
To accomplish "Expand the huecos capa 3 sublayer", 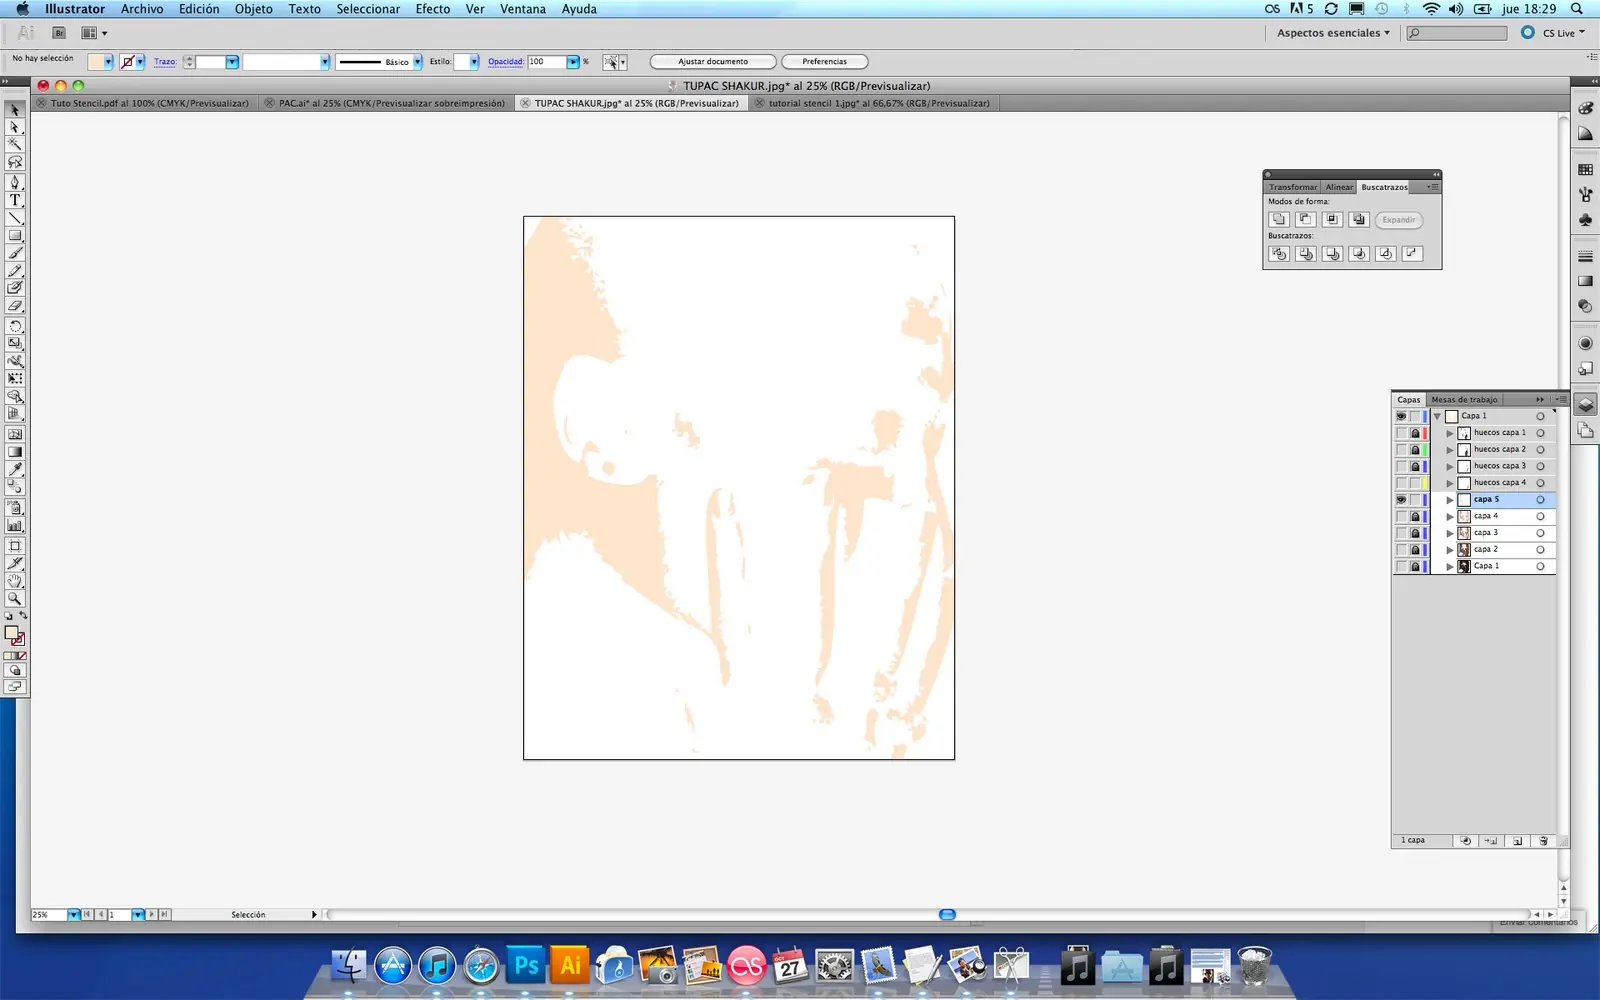I will (x=1450, y=466).
